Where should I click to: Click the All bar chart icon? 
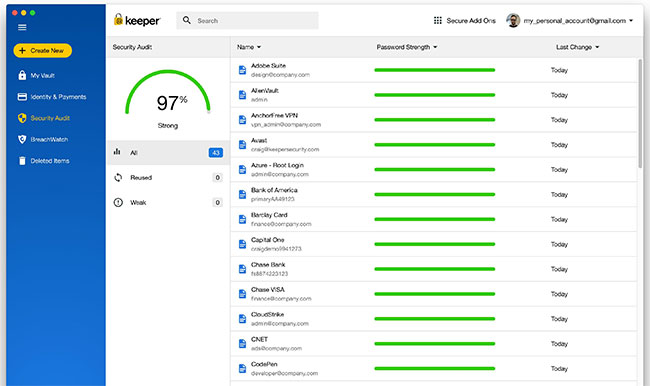(117, 152)
